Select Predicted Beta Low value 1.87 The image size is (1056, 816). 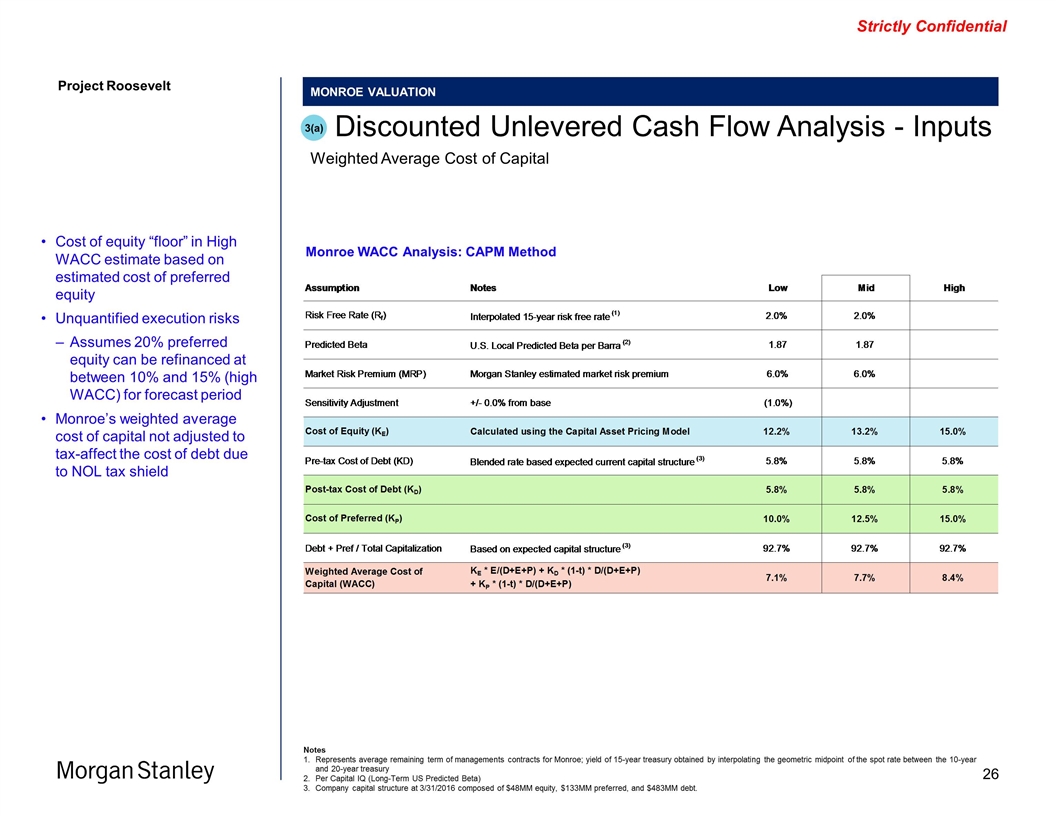point(777,344)
